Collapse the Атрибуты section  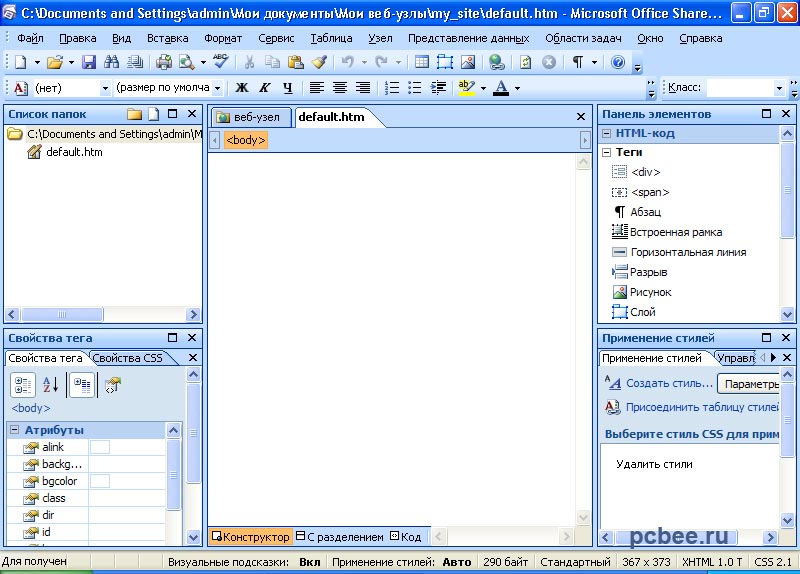click(14, 430)
